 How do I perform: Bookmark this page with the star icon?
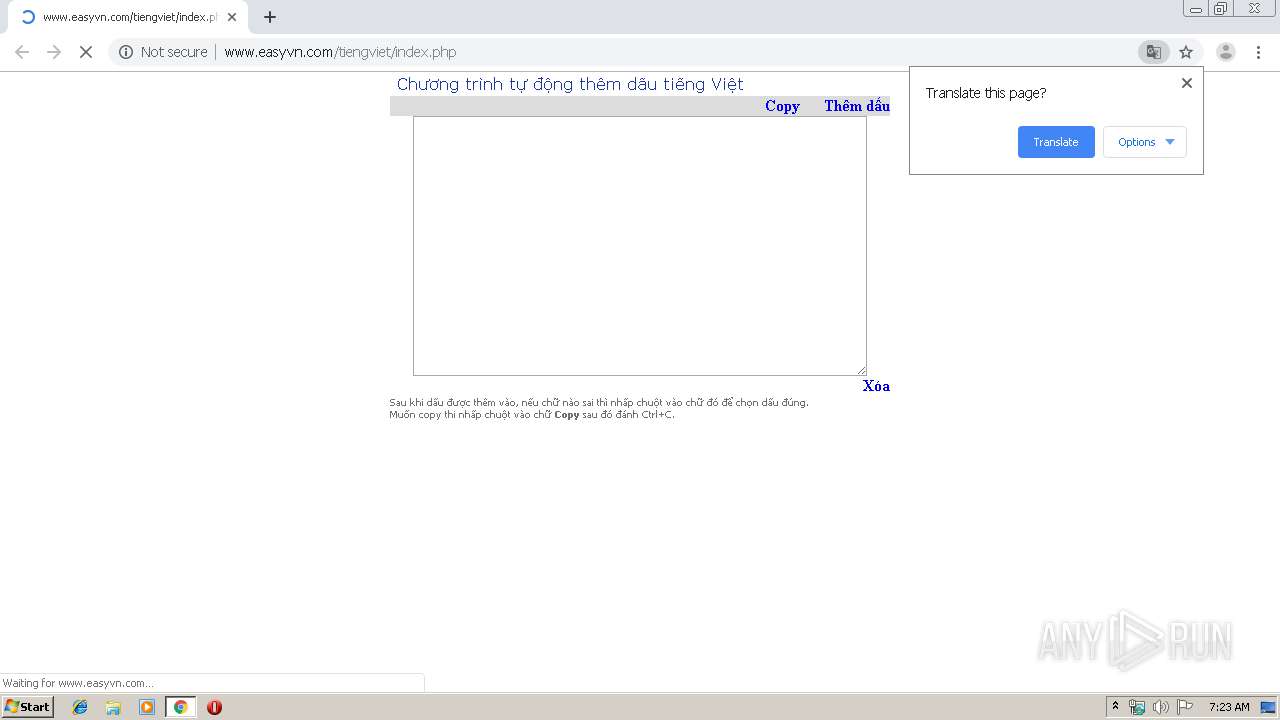click(1186, 52)
